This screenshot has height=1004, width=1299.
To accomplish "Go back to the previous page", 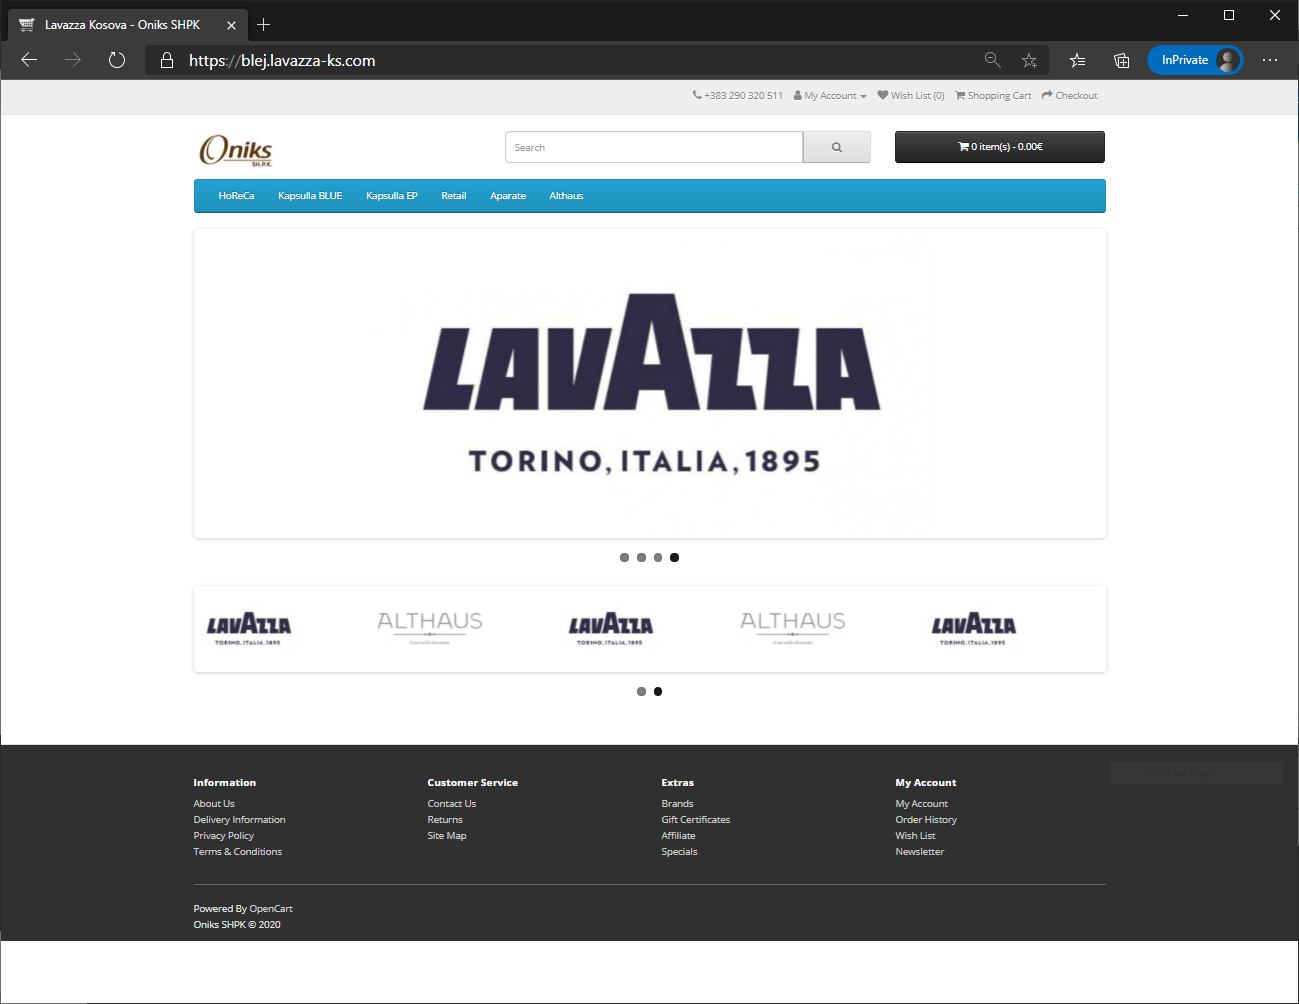I will 29,60.
